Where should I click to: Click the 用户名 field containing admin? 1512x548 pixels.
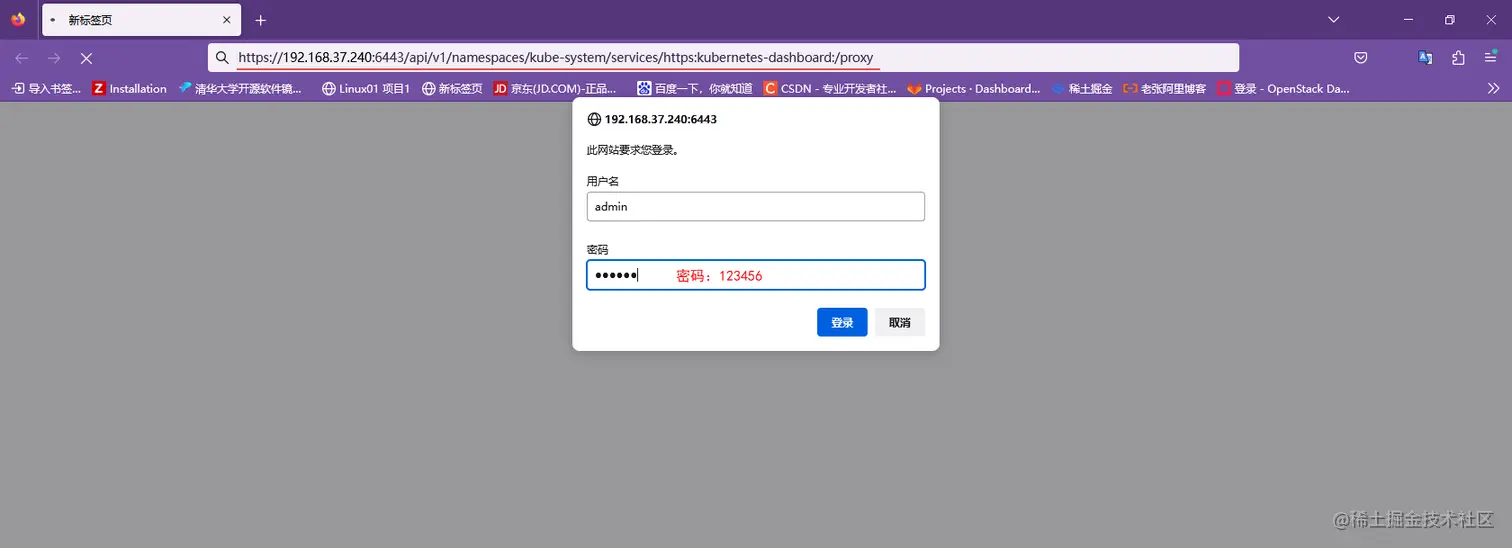click(755, 207)
